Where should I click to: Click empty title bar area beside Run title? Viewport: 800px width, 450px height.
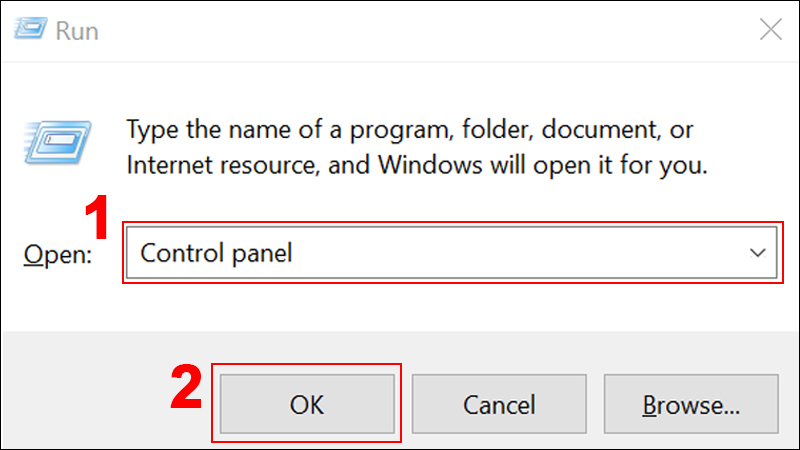tap(400, 30)
